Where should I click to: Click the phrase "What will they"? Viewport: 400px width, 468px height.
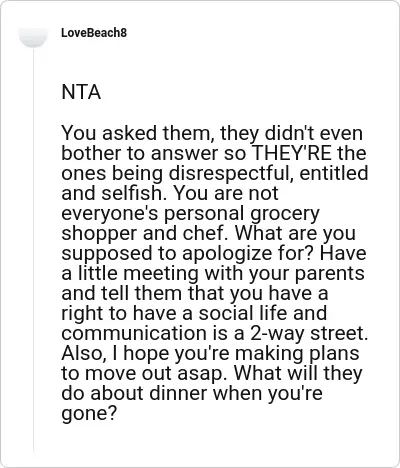tap(298, 373)
